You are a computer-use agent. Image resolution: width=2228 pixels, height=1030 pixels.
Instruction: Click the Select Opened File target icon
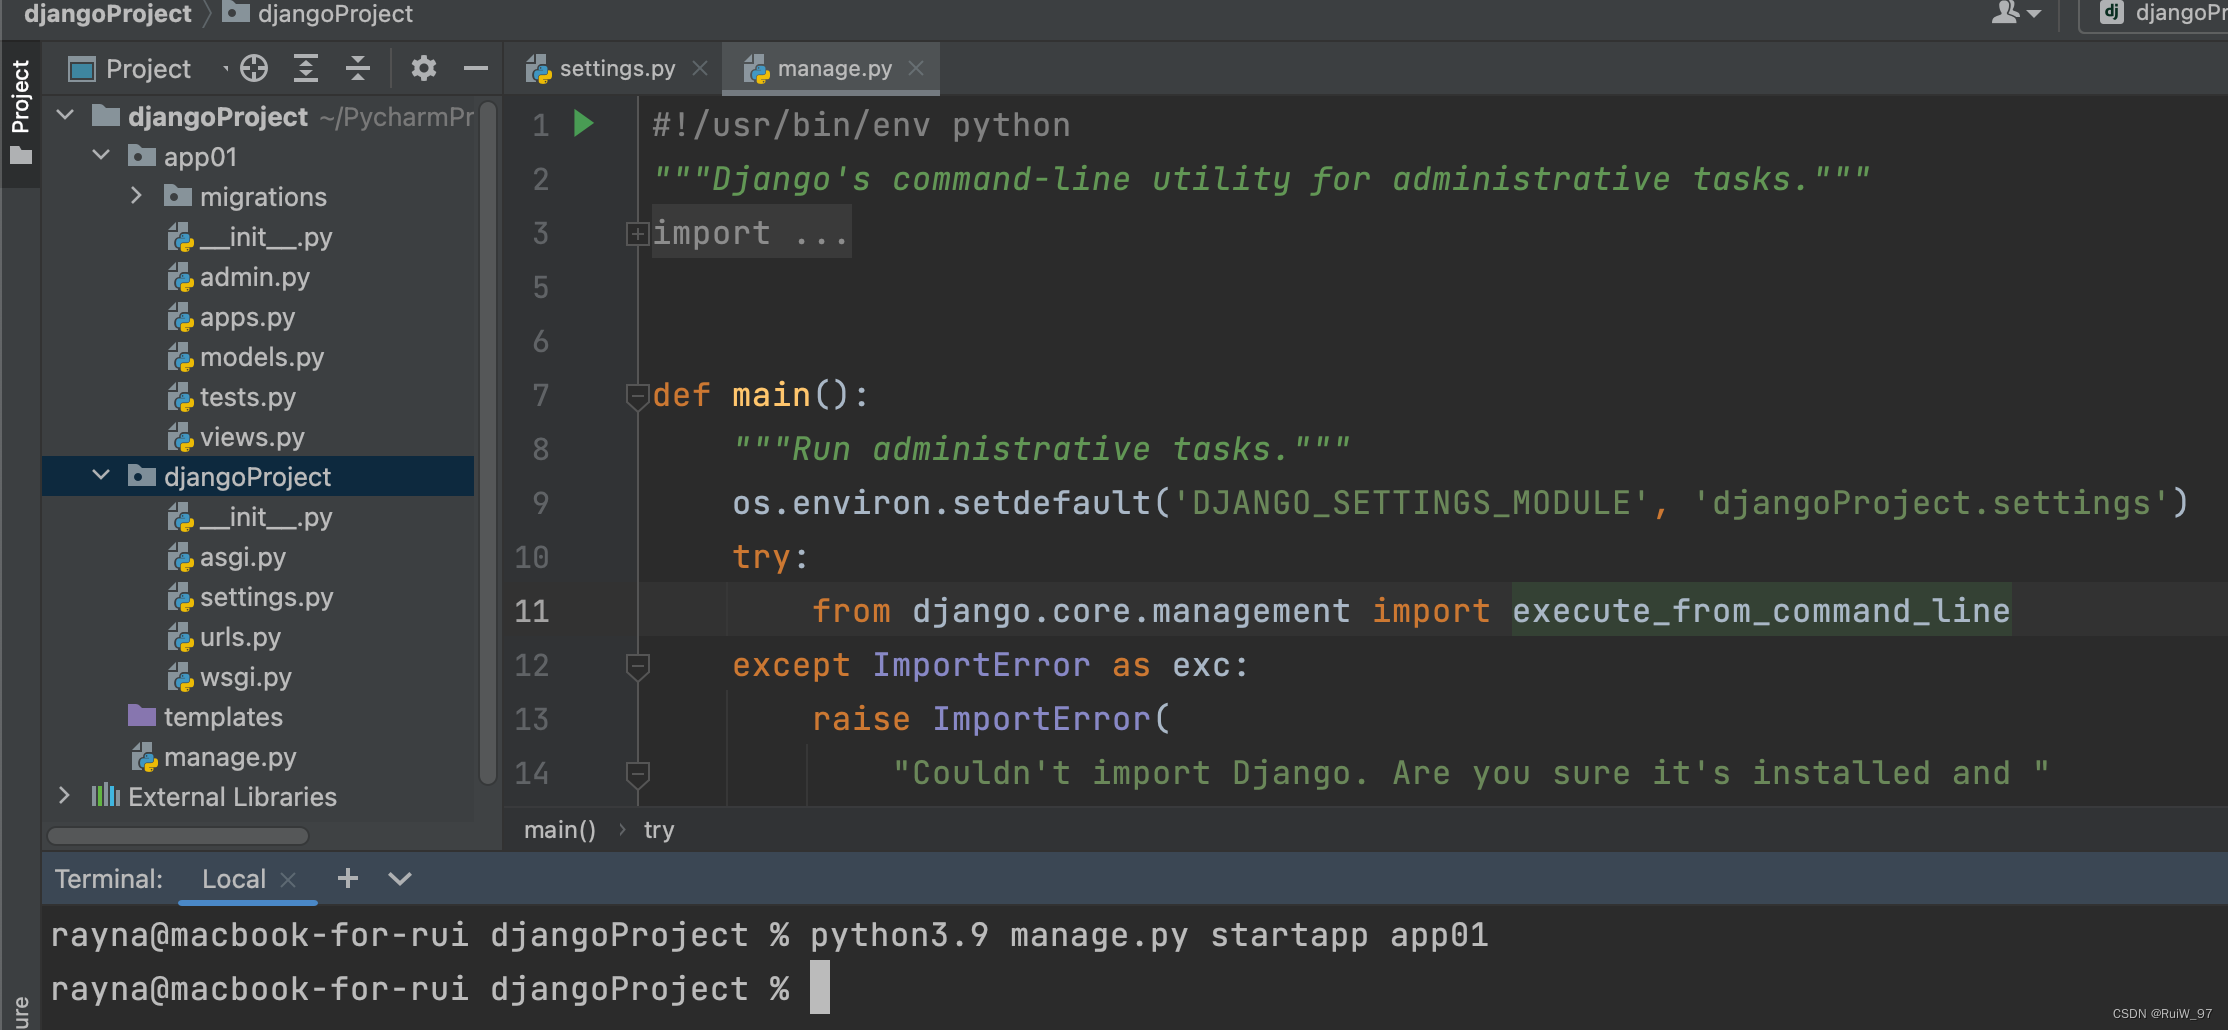click(253, 68)
